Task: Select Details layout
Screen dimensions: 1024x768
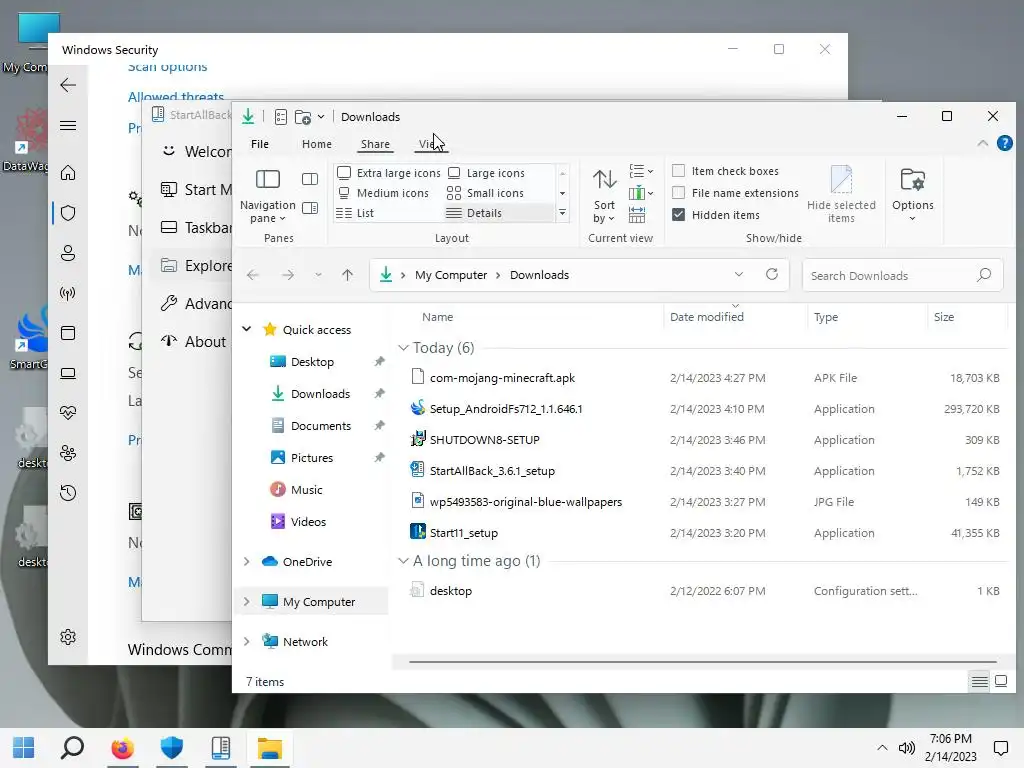Action: (499, 213)
